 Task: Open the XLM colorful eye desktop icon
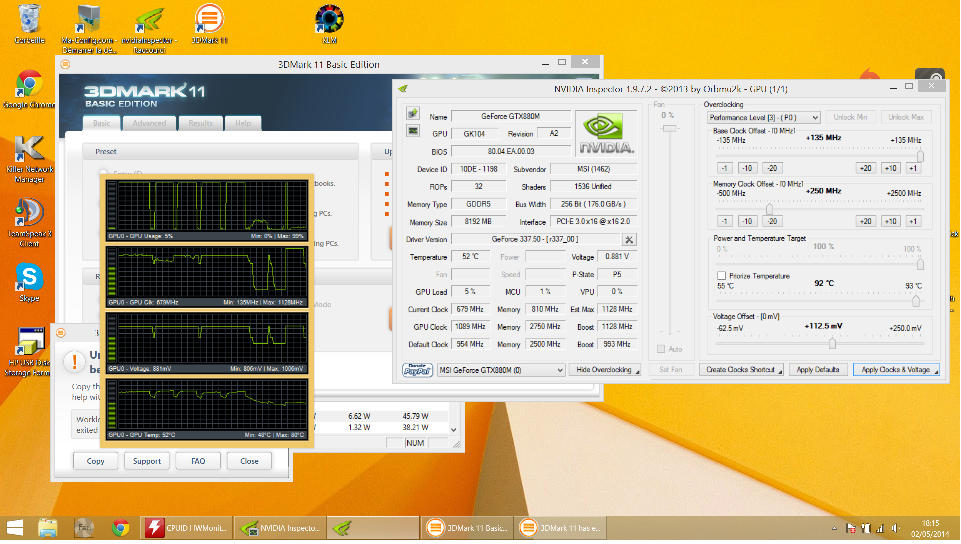coord(329,25)
